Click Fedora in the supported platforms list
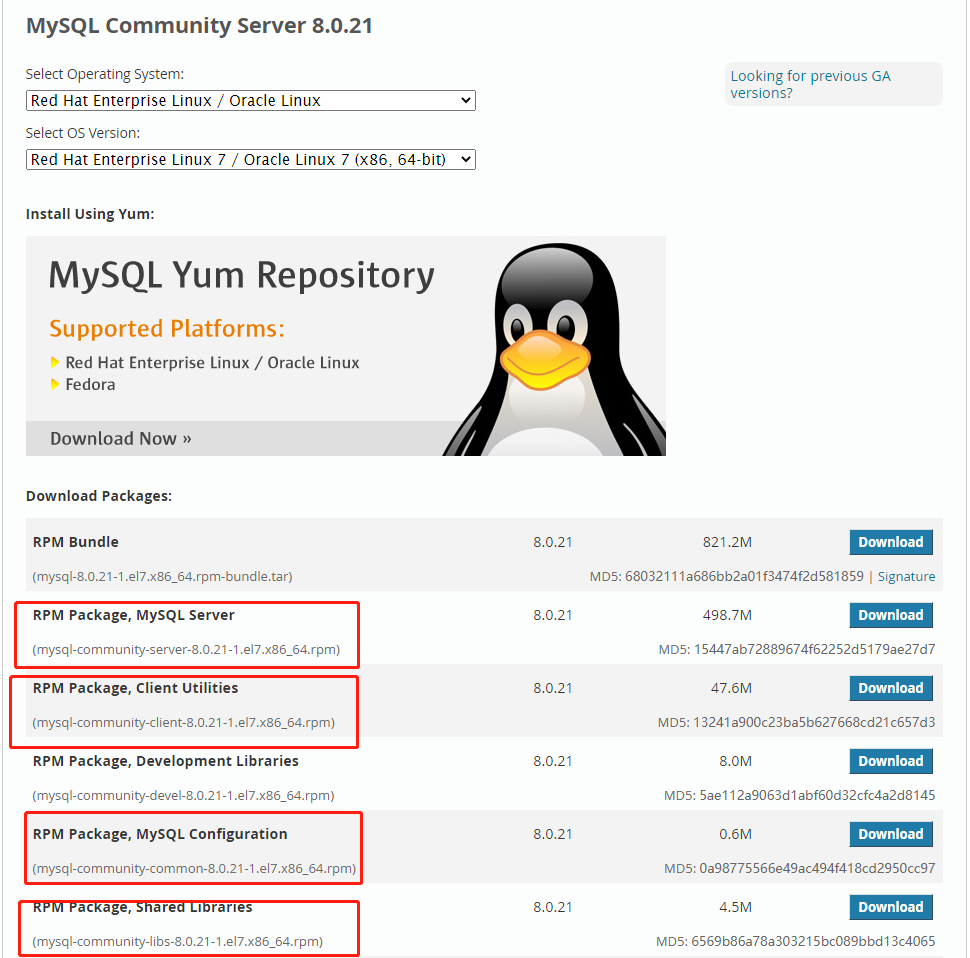This screenshot has width=970, height=958. pyautogui.click(x=90, y=385)
